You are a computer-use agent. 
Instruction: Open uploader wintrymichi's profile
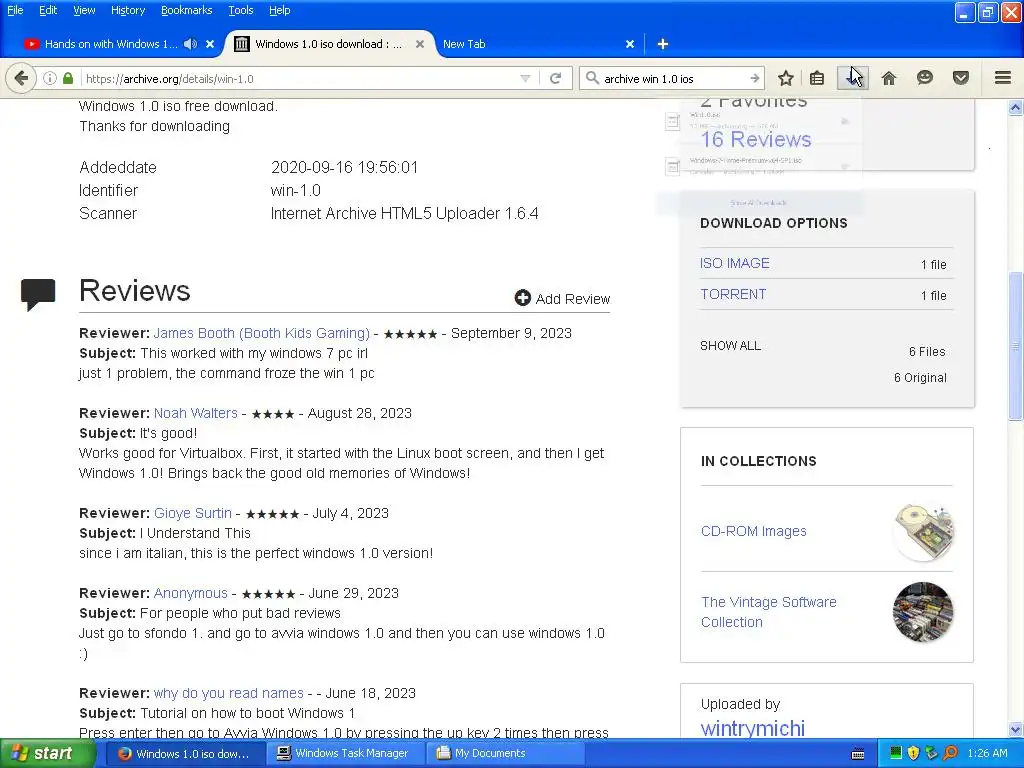pos(753,728)
